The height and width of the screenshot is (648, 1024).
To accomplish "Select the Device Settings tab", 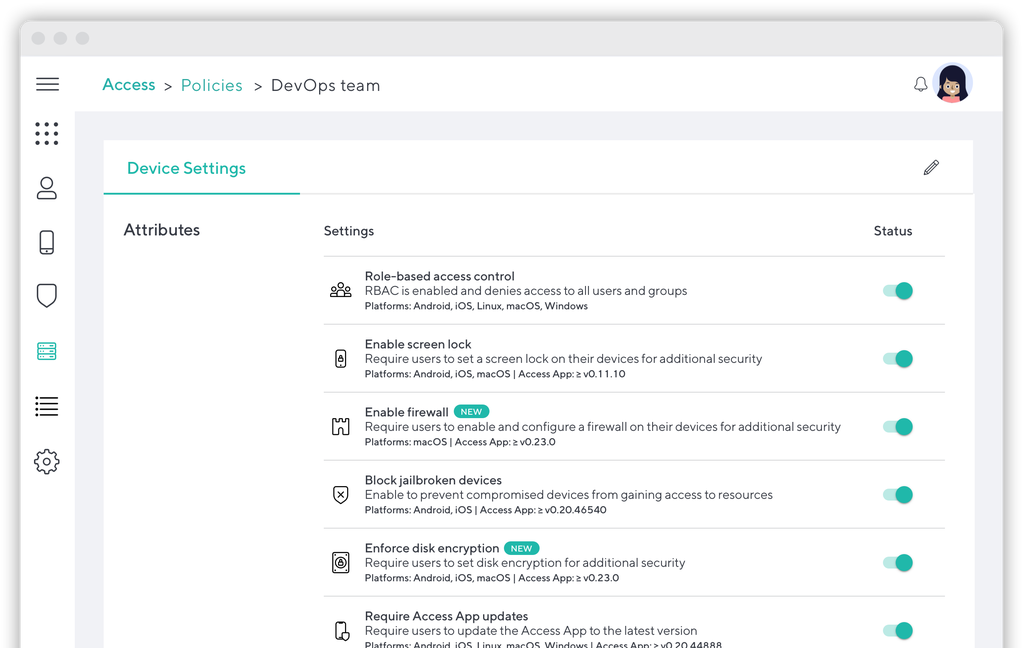I will pos(186,168).
